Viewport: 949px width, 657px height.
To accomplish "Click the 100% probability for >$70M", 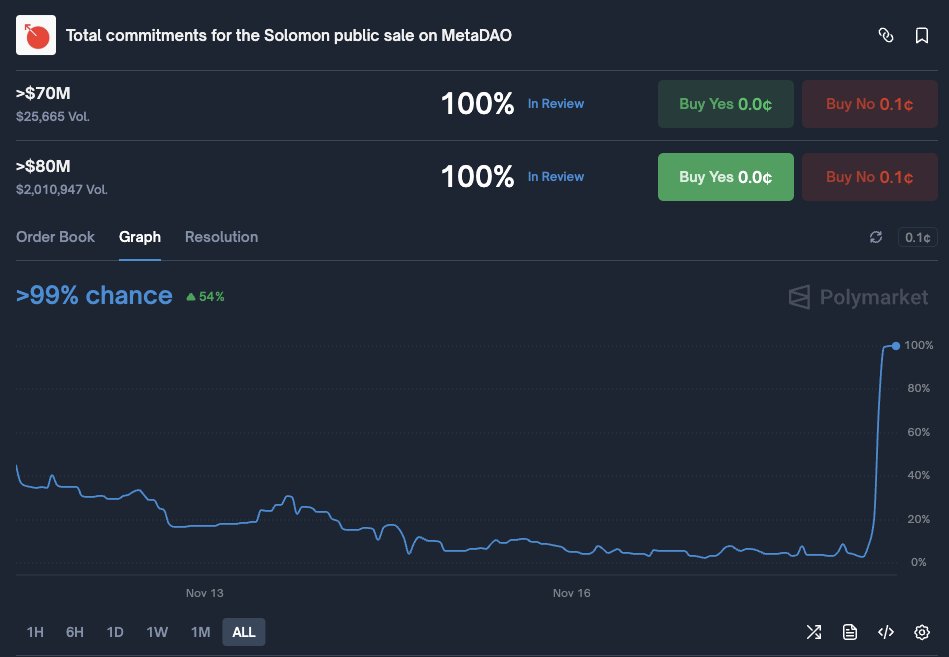I will pyautogui.click(x=478, y=103).
